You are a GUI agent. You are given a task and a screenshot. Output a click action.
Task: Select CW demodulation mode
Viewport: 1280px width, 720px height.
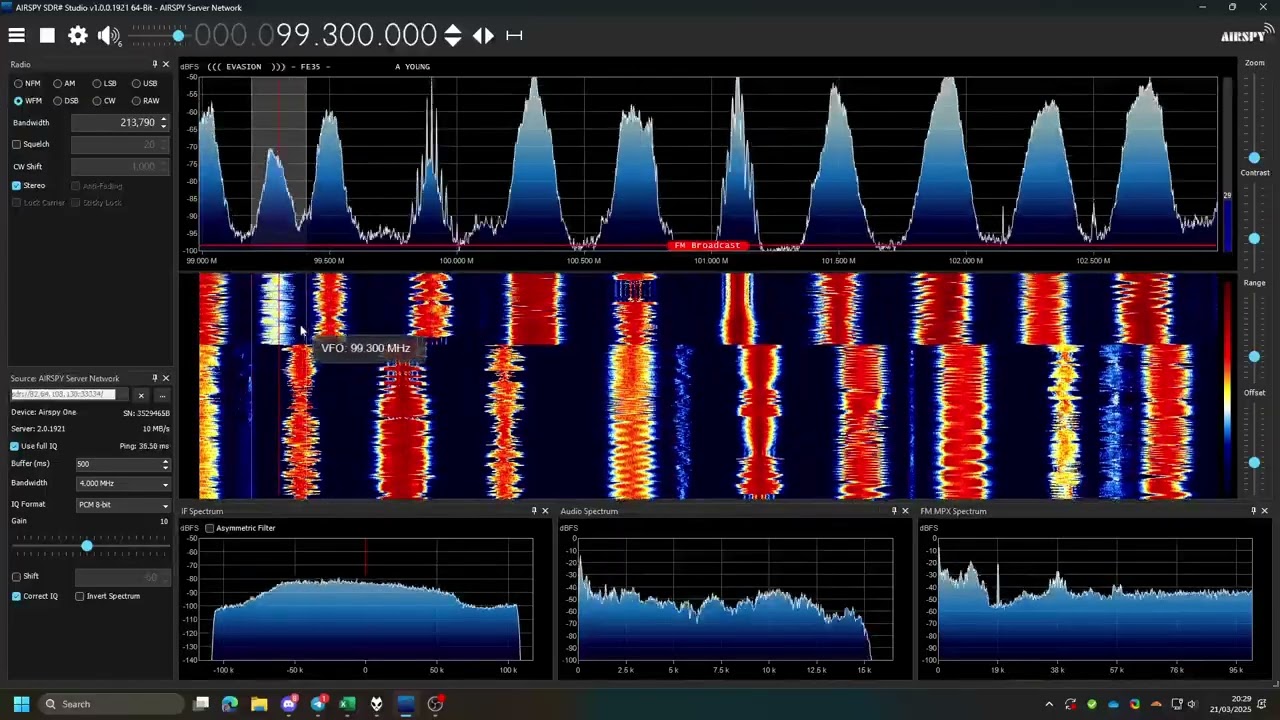coord(104,101)
